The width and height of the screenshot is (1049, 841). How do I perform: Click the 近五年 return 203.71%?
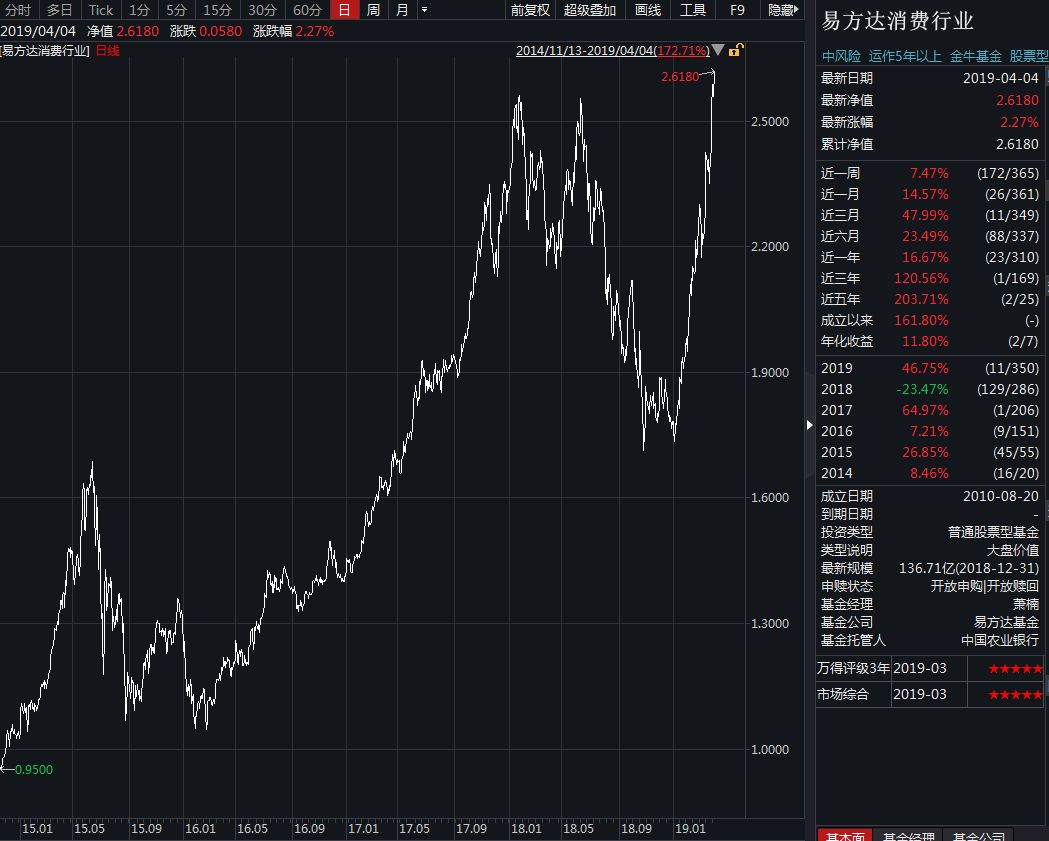coord(921,299)
